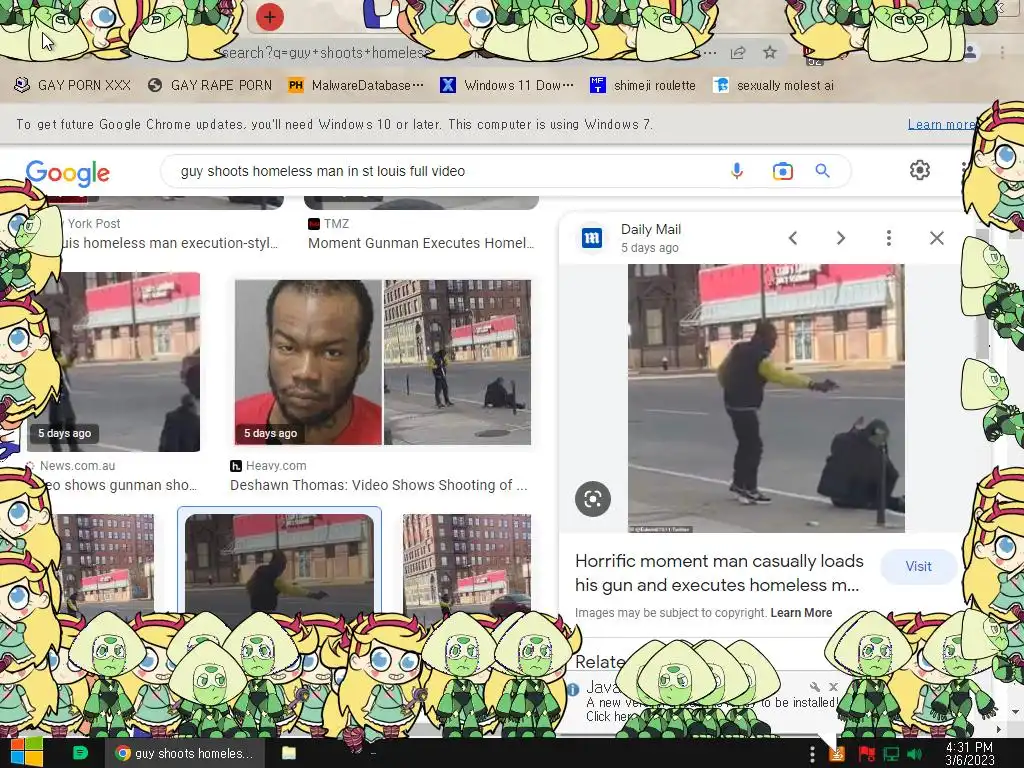Go to next image in preview panel
The image size is (1024, 768).
click(x=841, y=238)
